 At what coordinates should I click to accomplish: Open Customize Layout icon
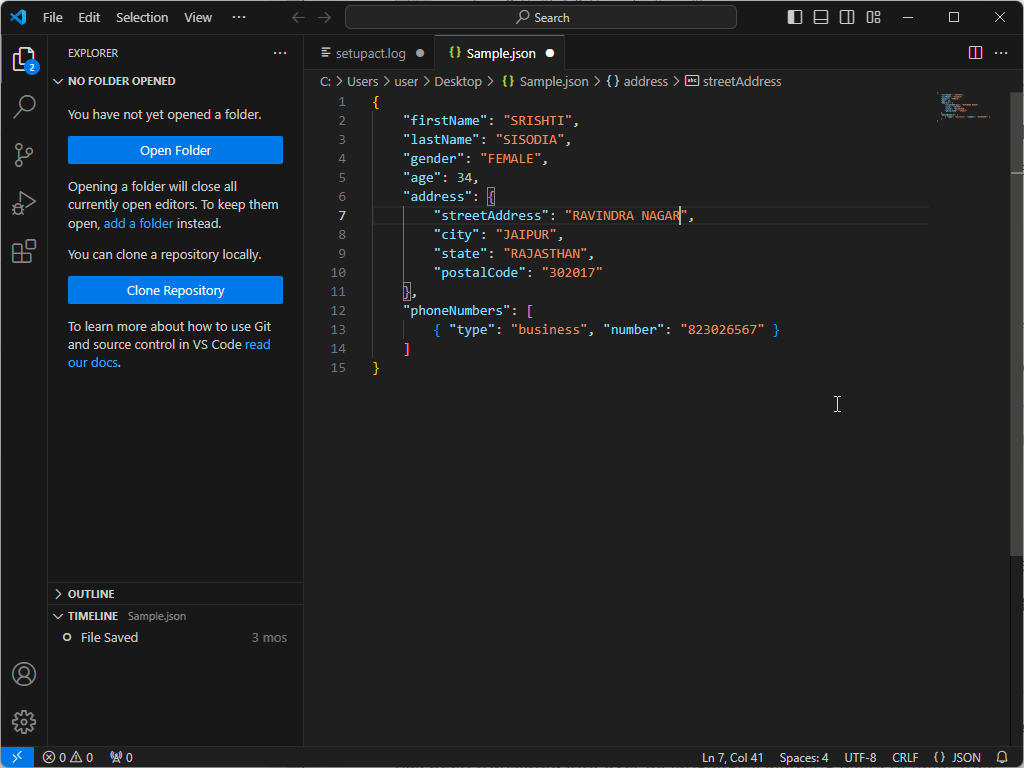tap(873, 18)
